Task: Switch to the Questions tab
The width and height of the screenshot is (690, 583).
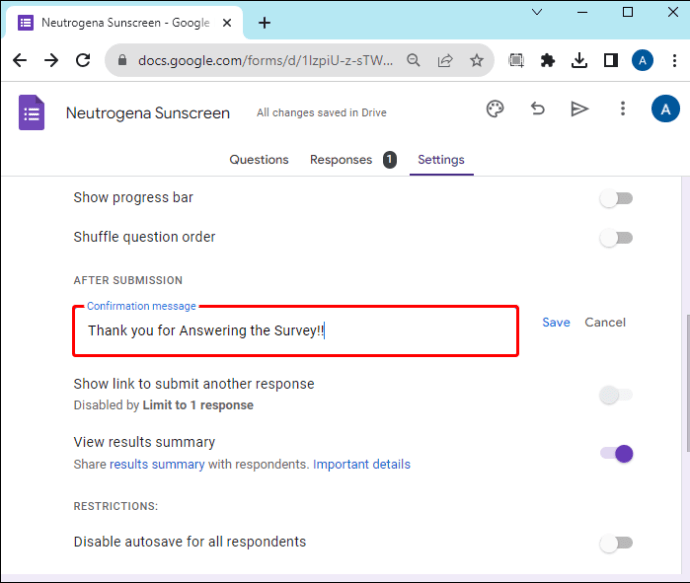Action: click(x=259, y=159)
